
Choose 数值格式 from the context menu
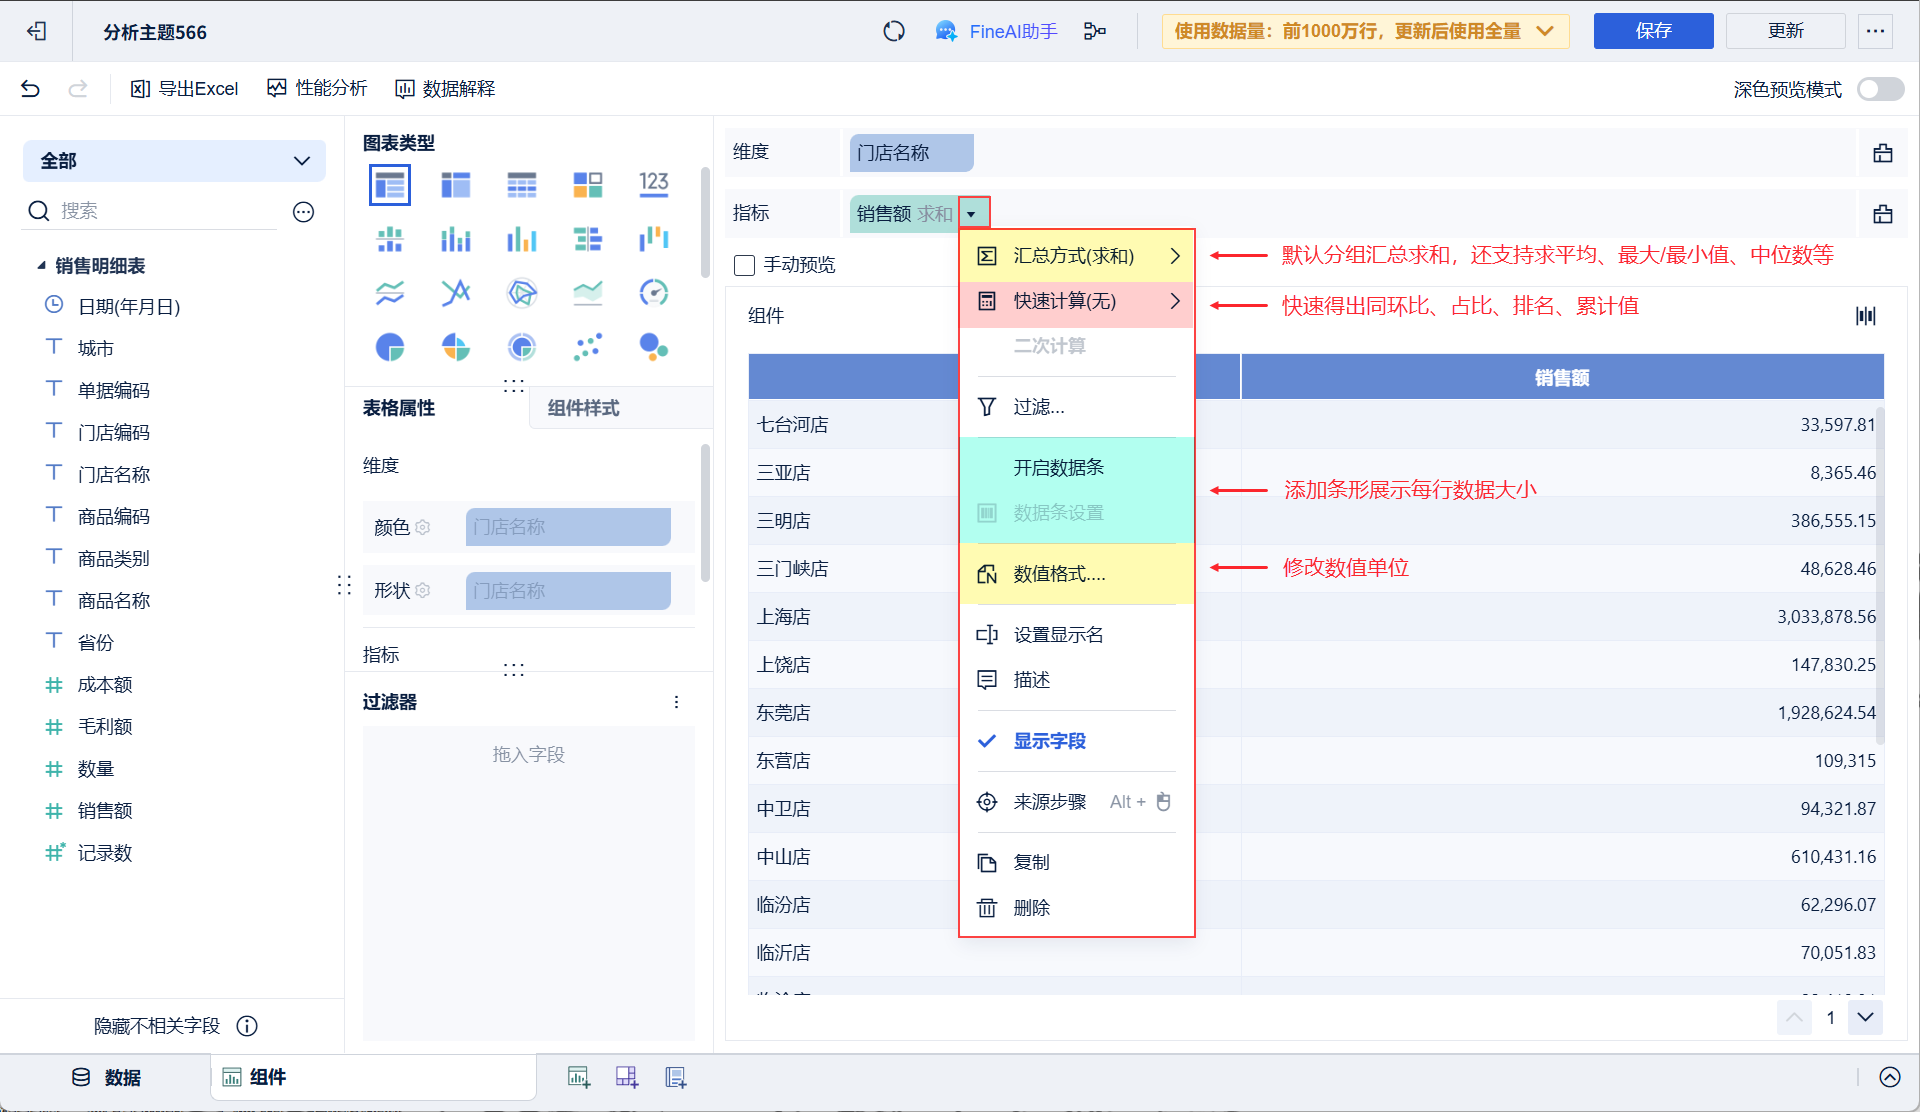point(1059,574)
